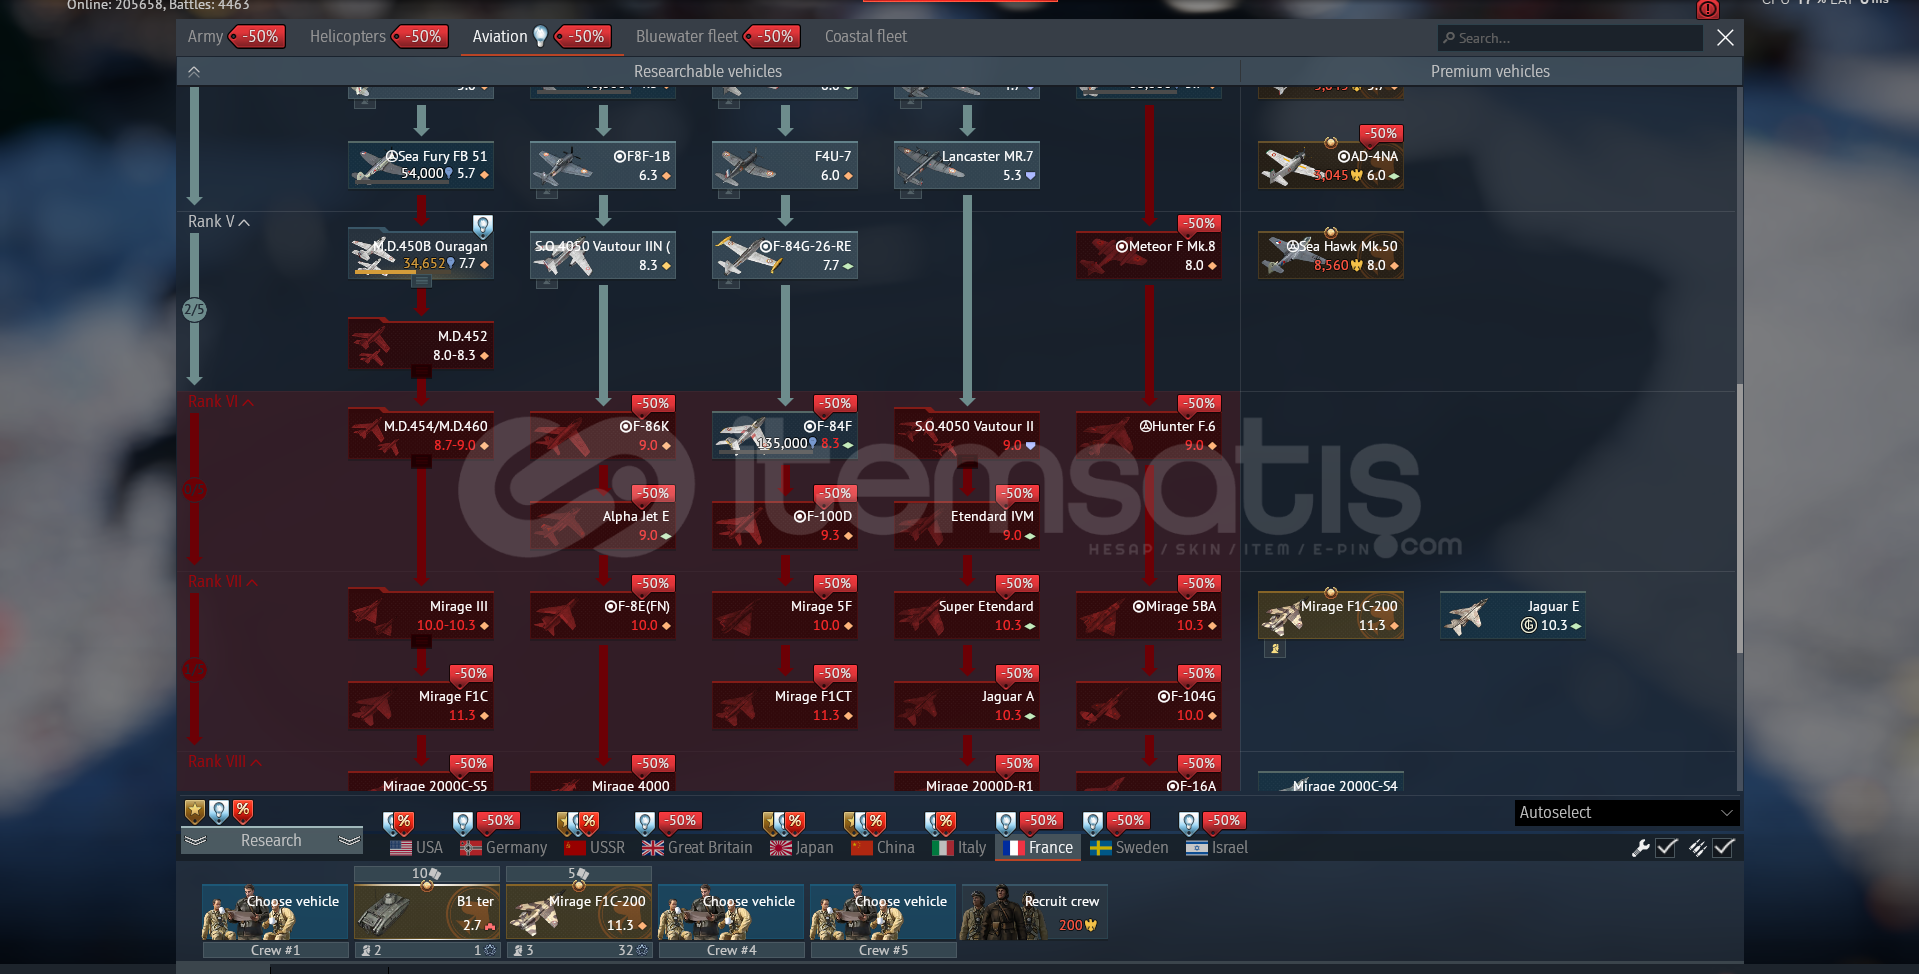Click the wrench repair icon
This screenshot has height=974, width=1919.
coord(1640,848)
